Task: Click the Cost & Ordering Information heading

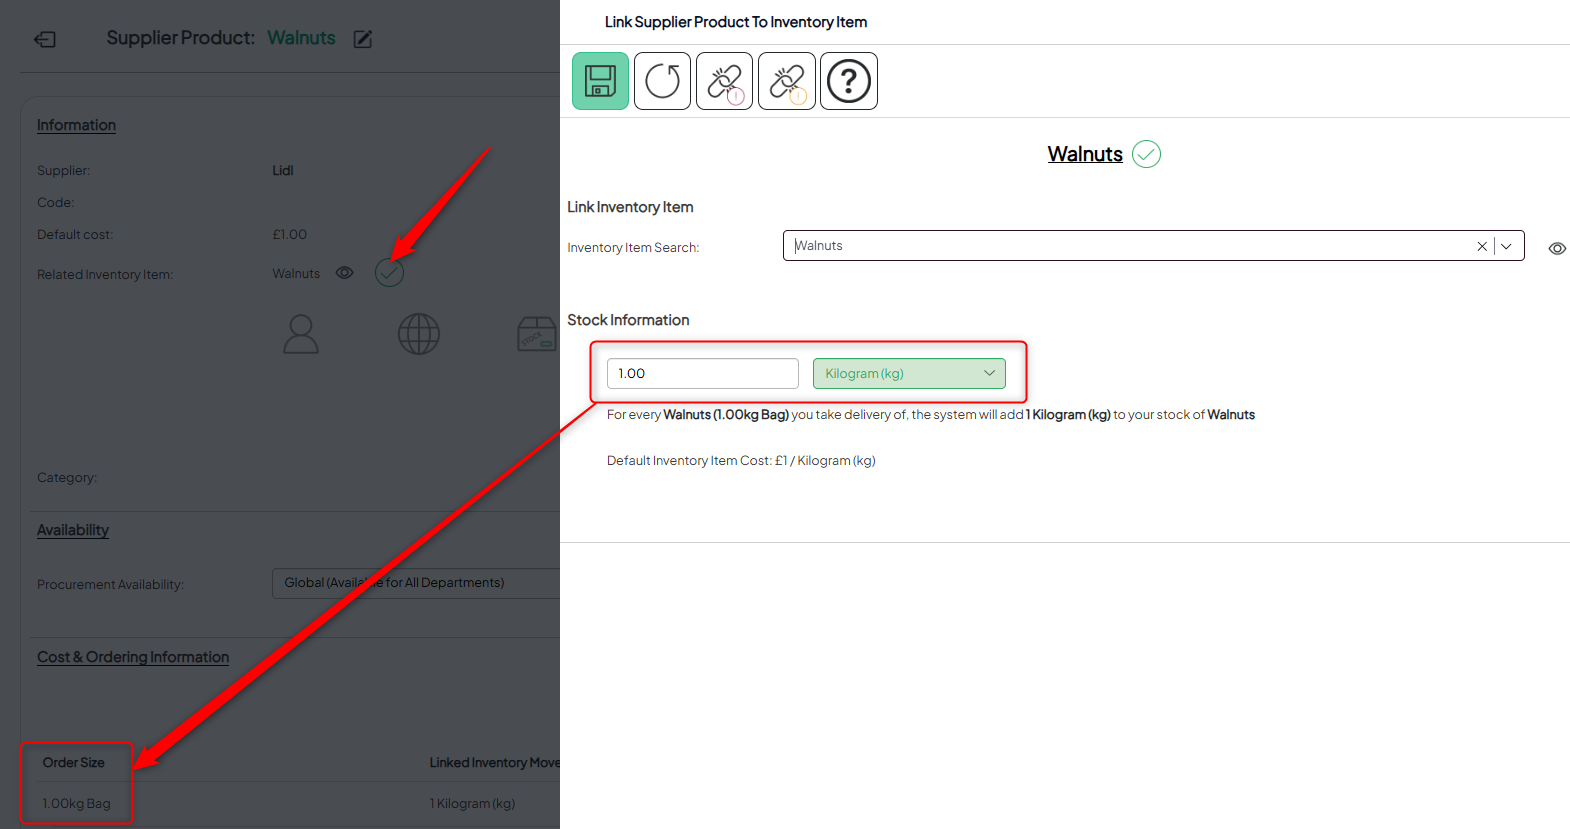Action: (x=133, y=657)
